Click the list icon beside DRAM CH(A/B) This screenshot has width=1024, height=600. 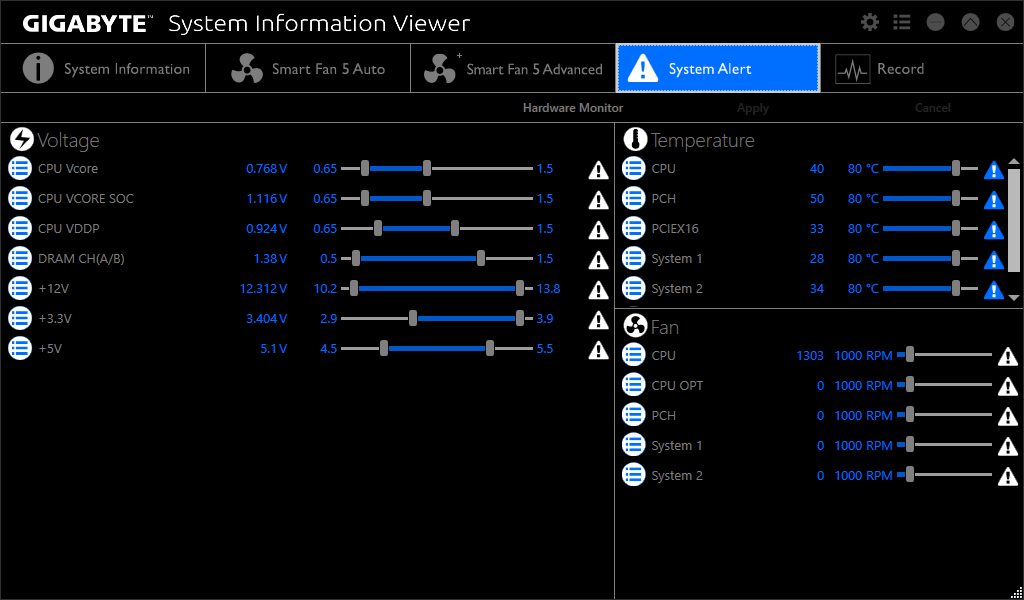click(x=20, y=259)
